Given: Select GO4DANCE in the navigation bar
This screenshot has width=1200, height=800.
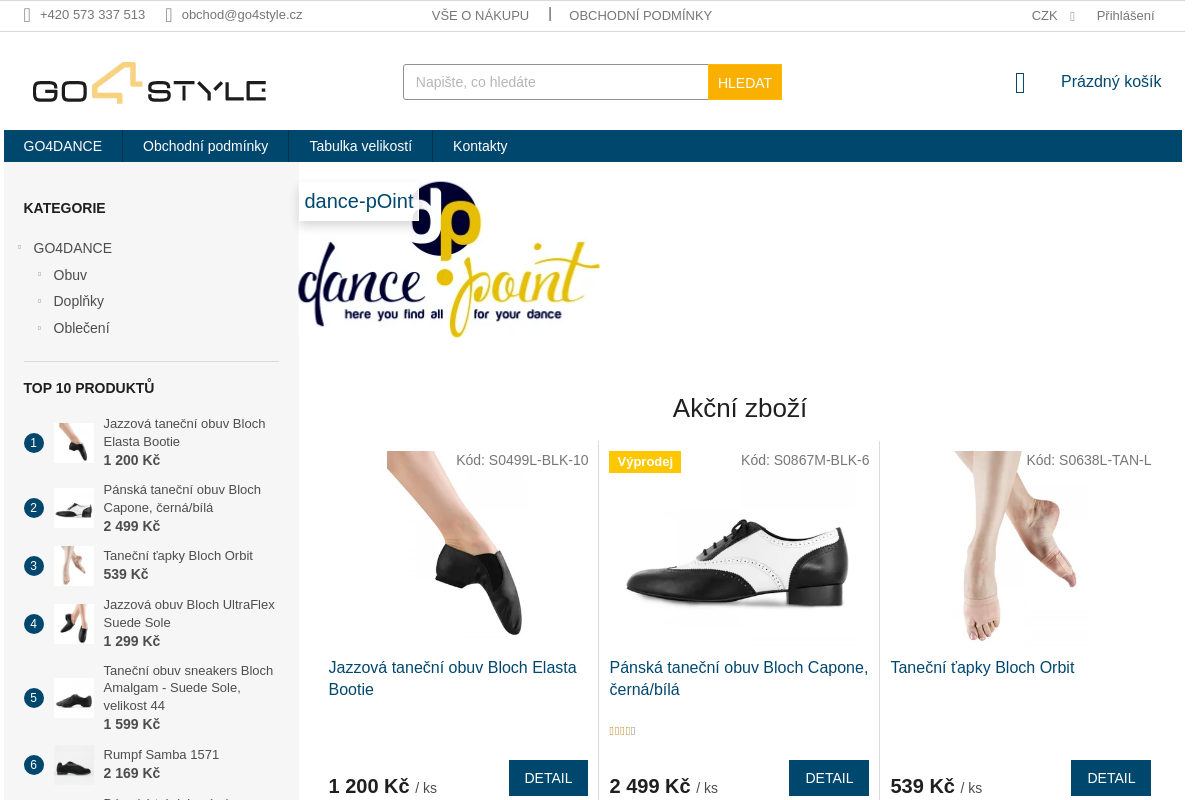Looking at the screenshot, I should (x=63, y=146).
